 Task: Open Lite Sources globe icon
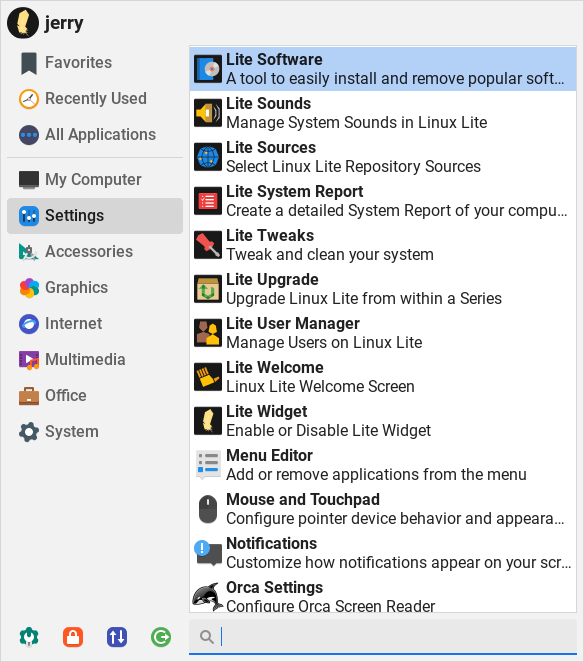(x=208, y=157)
